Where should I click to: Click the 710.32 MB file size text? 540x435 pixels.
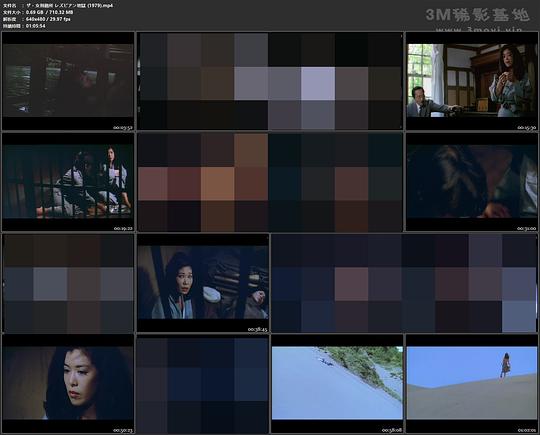tap(61, 12)
